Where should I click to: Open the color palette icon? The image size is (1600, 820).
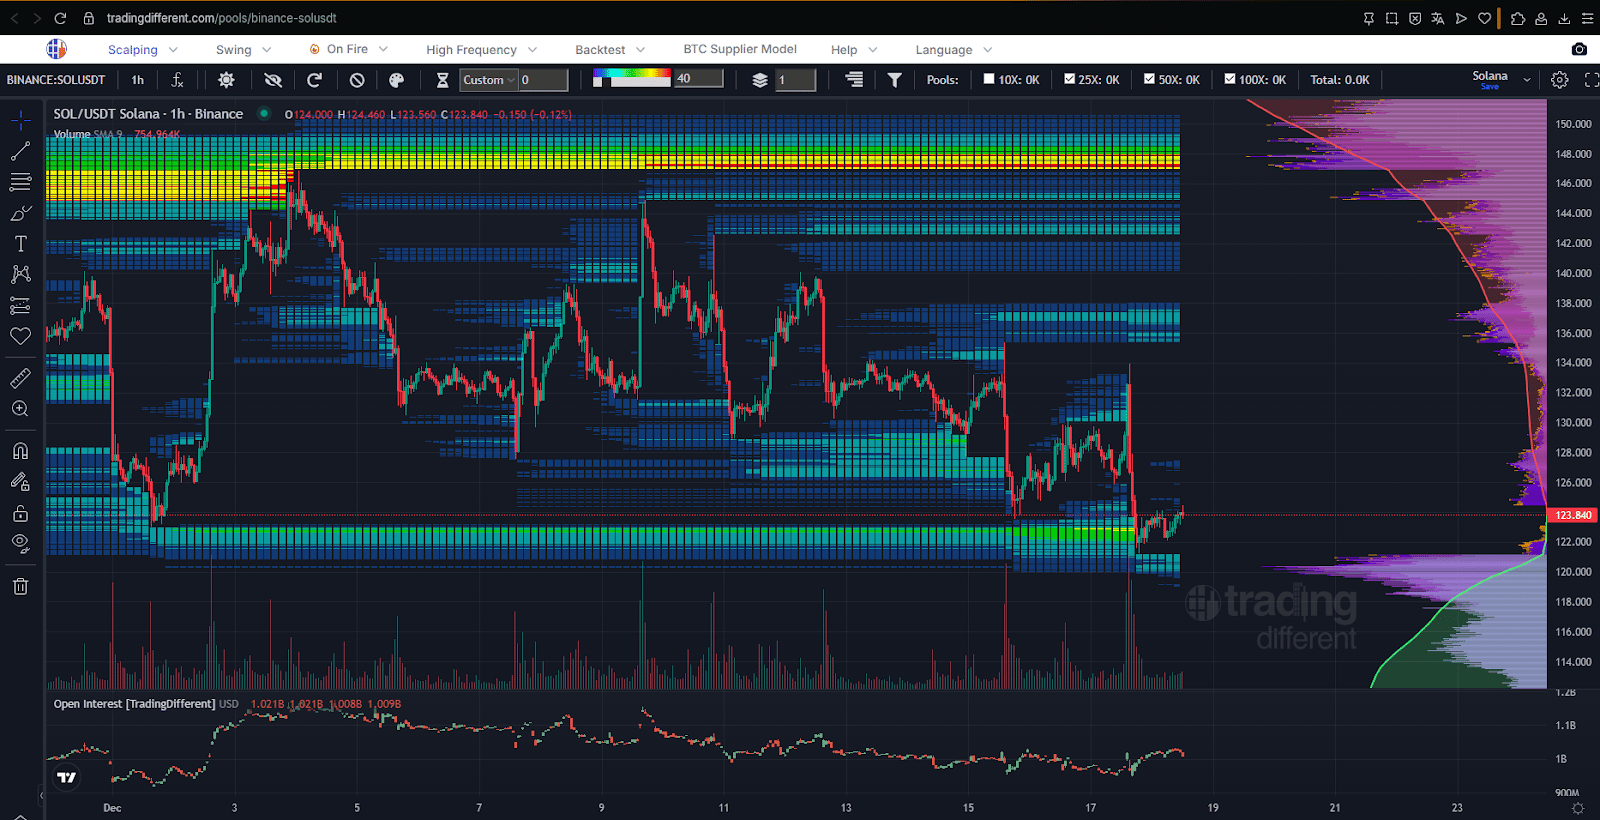click(396, 80)
